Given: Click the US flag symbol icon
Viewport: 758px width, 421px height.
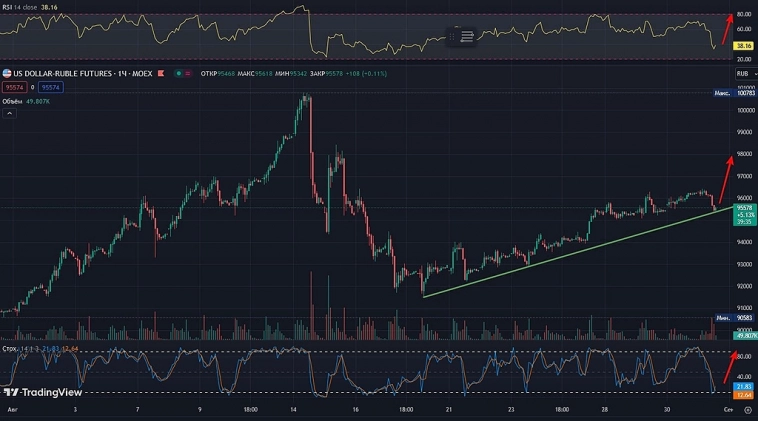Looking at the screenshot, I should coord(5,74).
